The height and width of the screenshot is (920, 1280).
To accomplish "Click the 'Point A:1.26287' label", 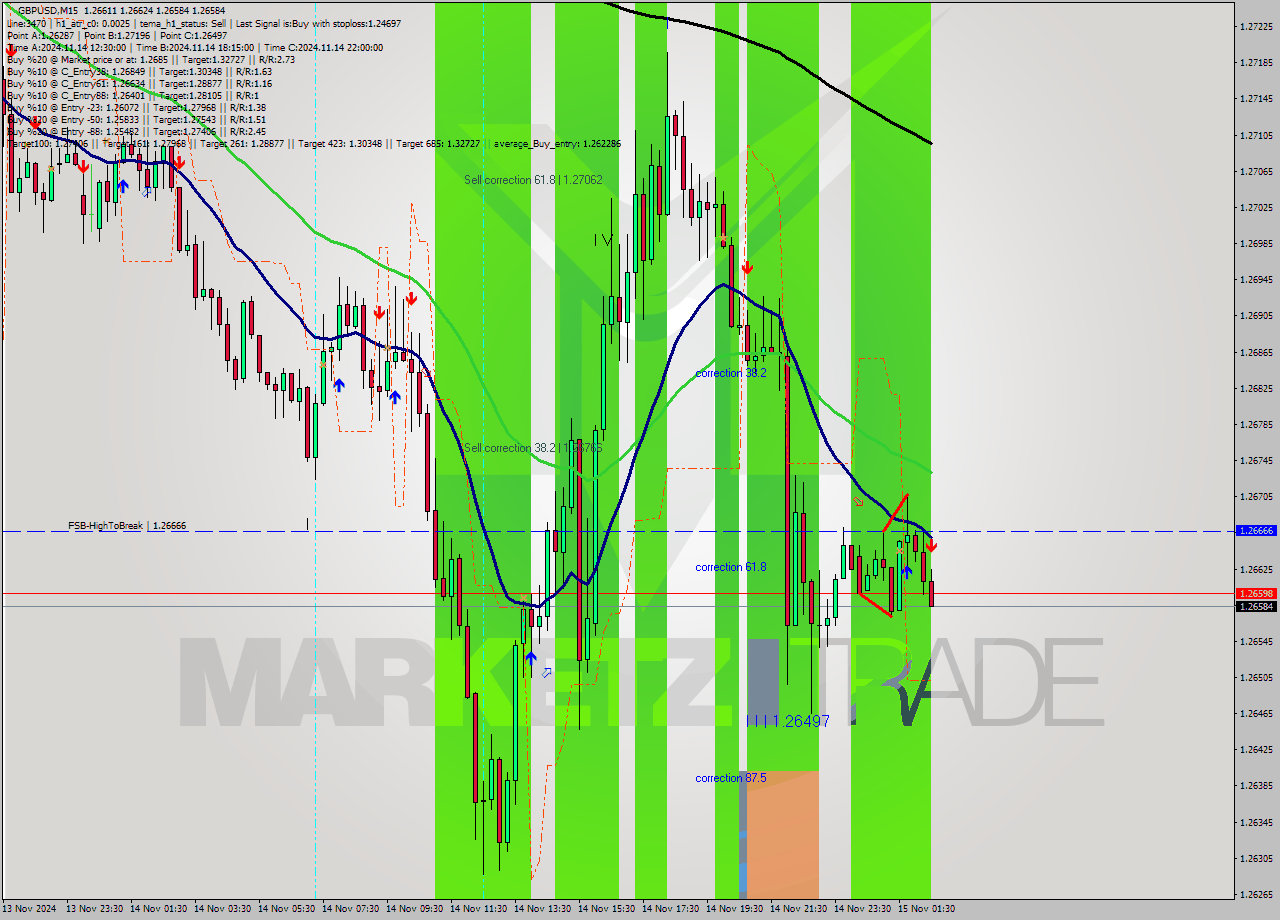I will coord(39,35).
